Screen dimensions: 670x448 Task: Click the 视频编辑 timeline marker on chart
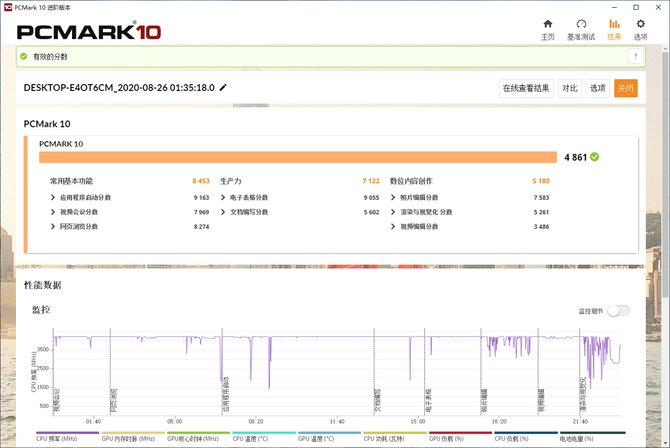(541, 401)
